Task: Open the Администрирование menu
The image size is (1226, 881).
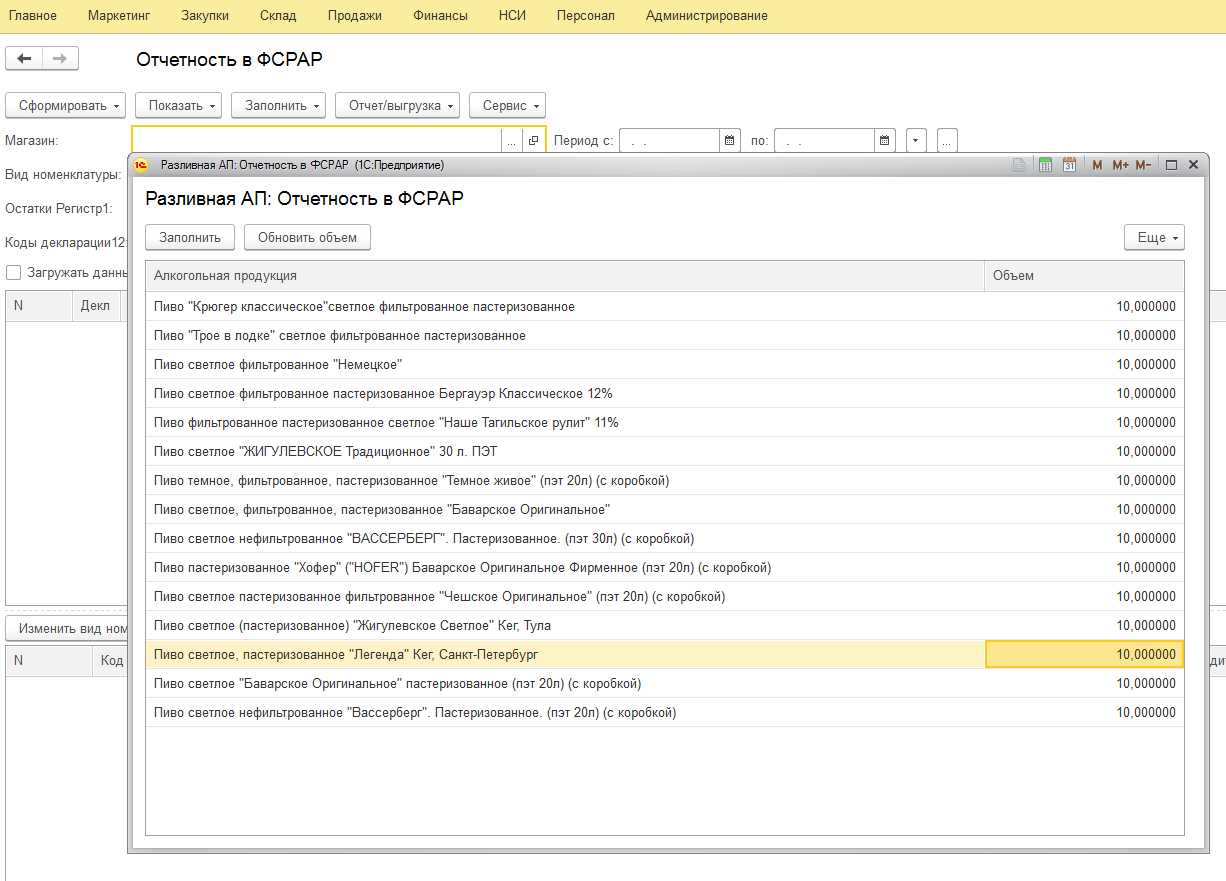Action: click(707, 16)
